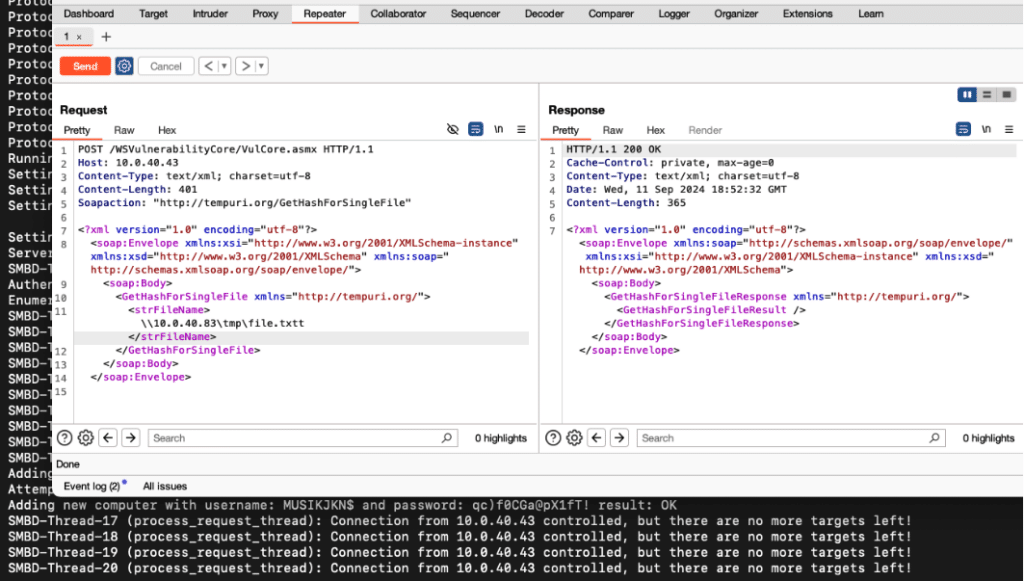This screenshot has width=1024, height=581.
Task: Click the 'HTTP/1.1 200 OK' response line
Action: coord(613,149)
